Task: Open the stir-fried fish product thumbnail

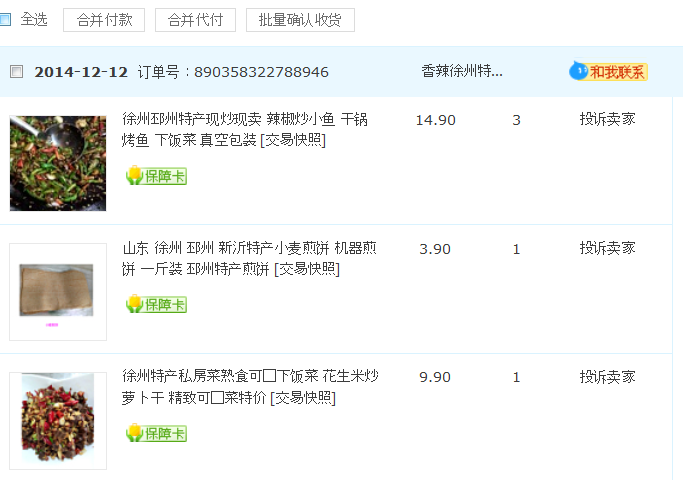Action: pos(58,163)
